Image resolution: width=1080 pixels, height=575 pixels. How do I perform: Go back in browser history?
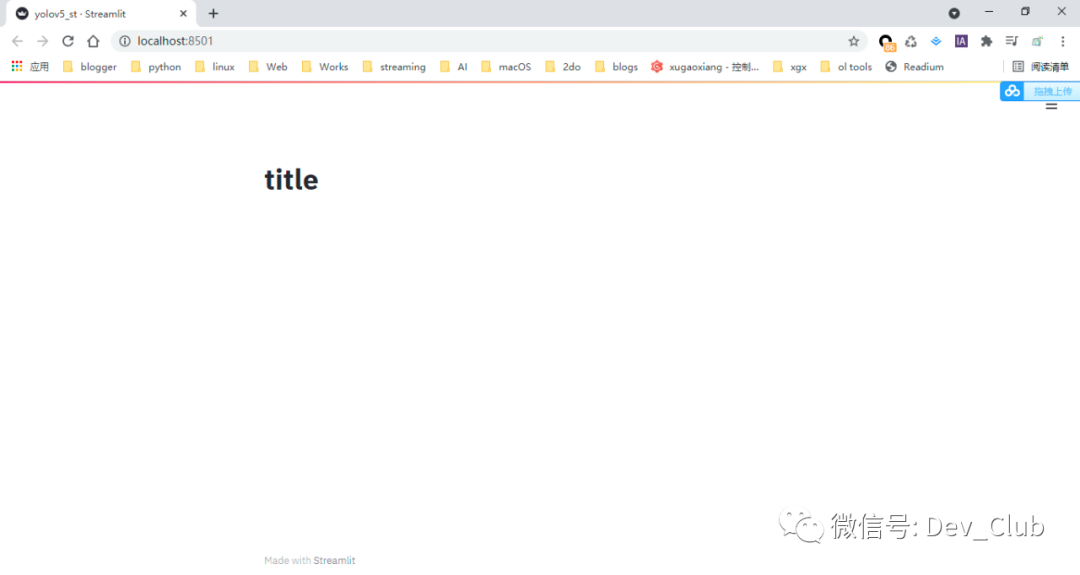17,41
